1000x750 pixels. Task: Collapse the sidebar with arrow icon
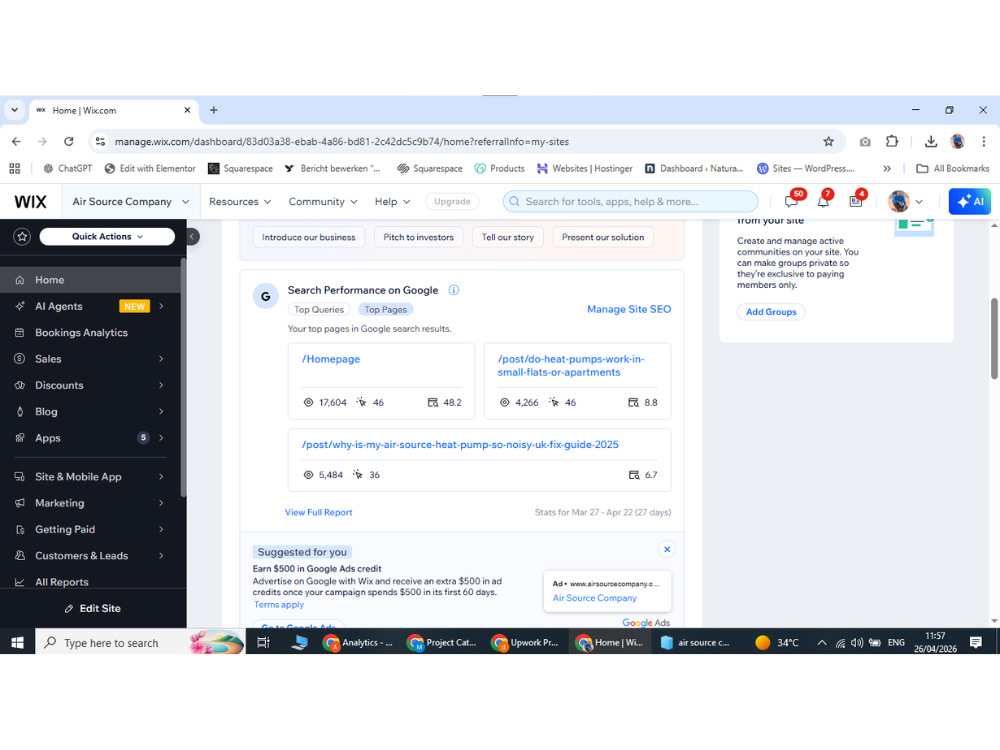pos(191,237)
